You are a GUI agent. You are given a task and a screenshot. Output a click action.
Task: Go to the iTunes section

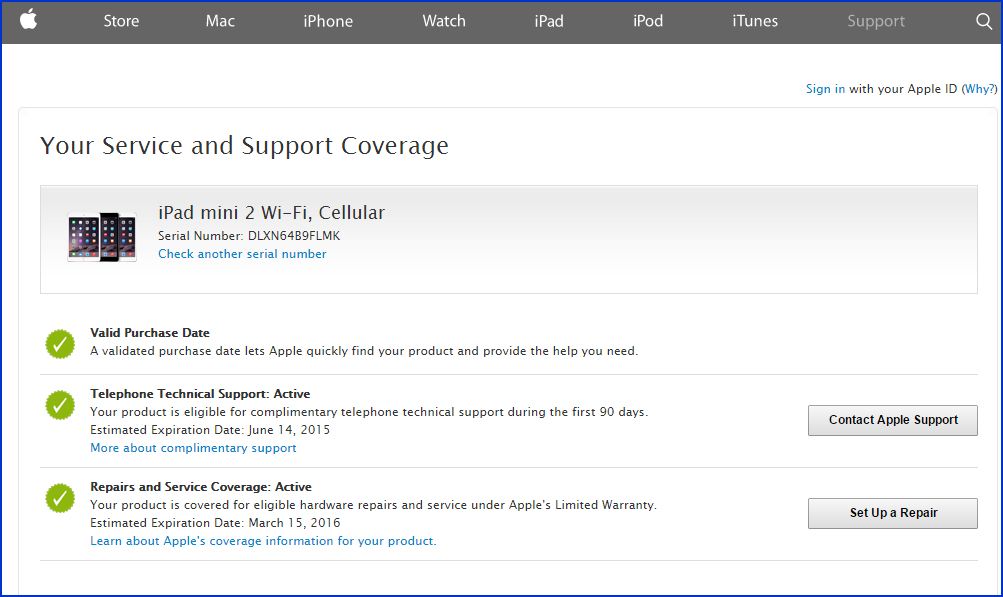755,21
